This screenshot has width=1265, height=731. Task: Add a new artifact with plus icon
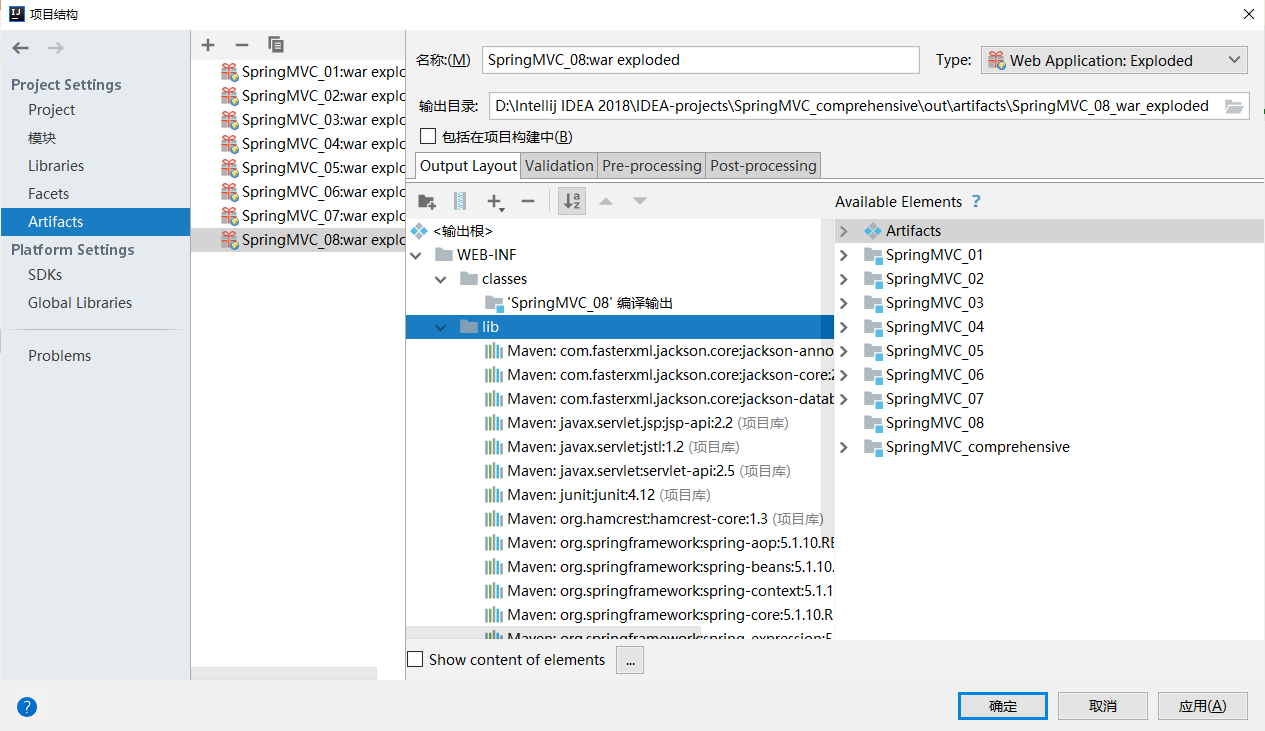[208, 45]
